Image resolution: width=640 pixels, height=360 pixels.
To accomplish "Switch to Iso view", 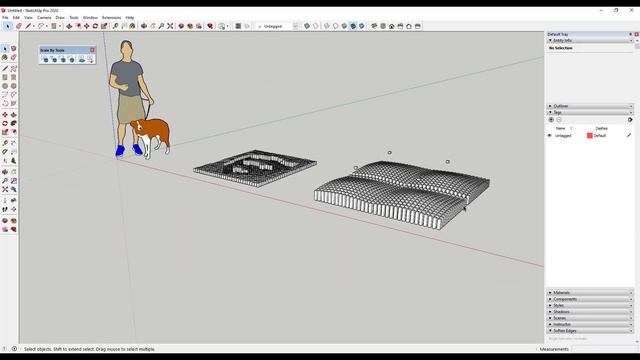I will click(374, 26).
